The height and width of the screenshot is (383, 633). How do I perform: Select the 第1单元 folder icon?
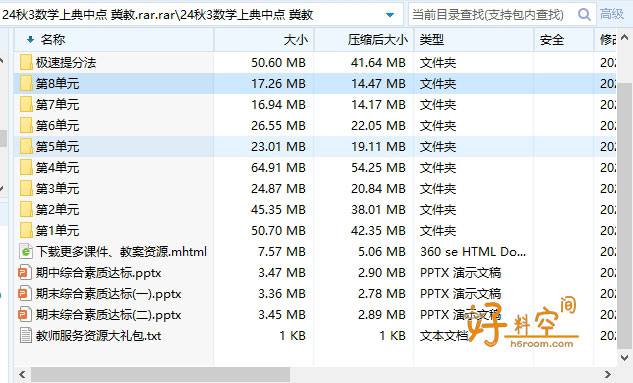click(x=26, y=230)
